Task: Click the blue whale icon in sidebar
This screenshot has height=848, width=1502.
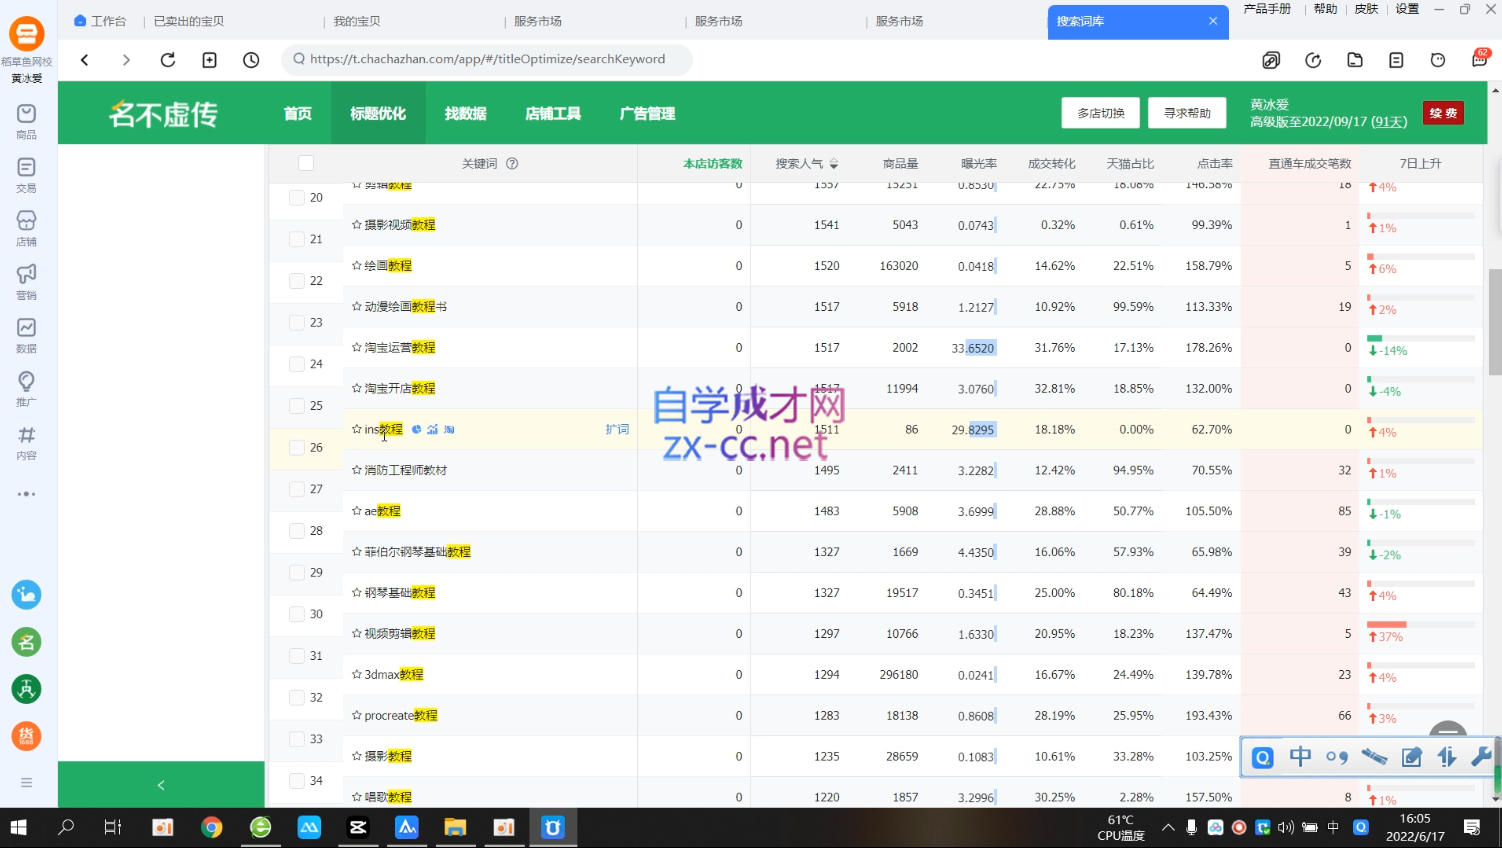Action: (x=27, y=595)
